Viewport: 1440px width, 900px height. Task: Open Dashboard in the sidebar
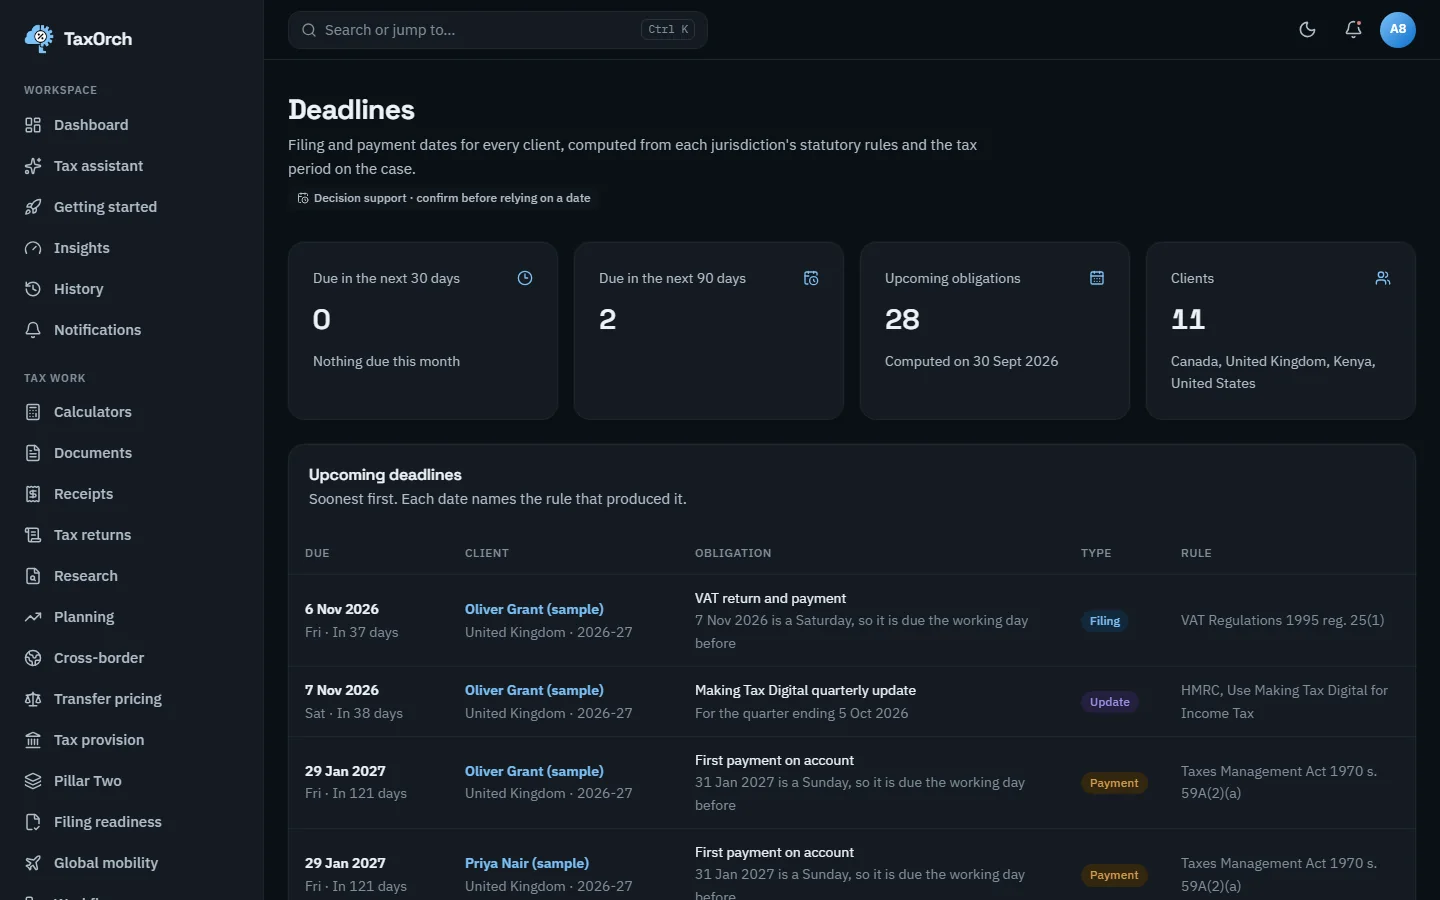(x=132, y=125)
